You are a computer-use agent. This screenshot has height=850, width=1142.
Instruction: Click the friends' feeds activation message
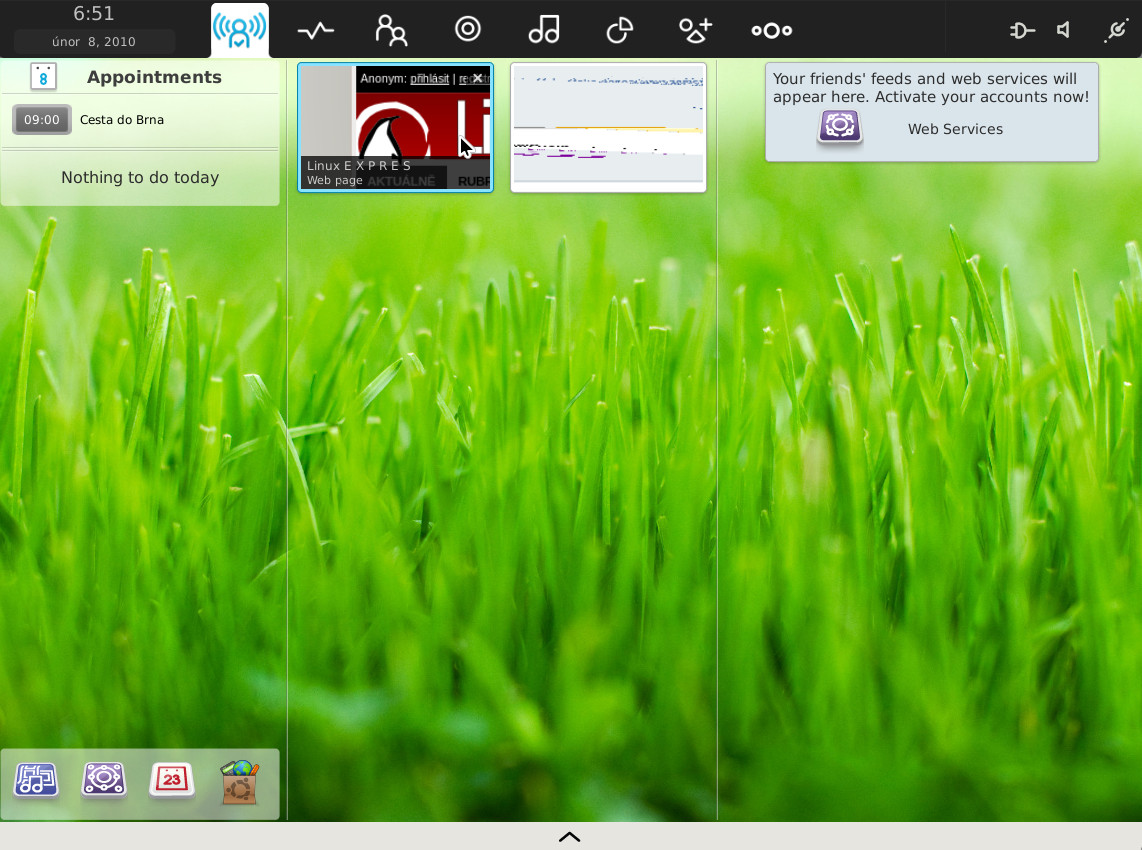coord(931,87)
